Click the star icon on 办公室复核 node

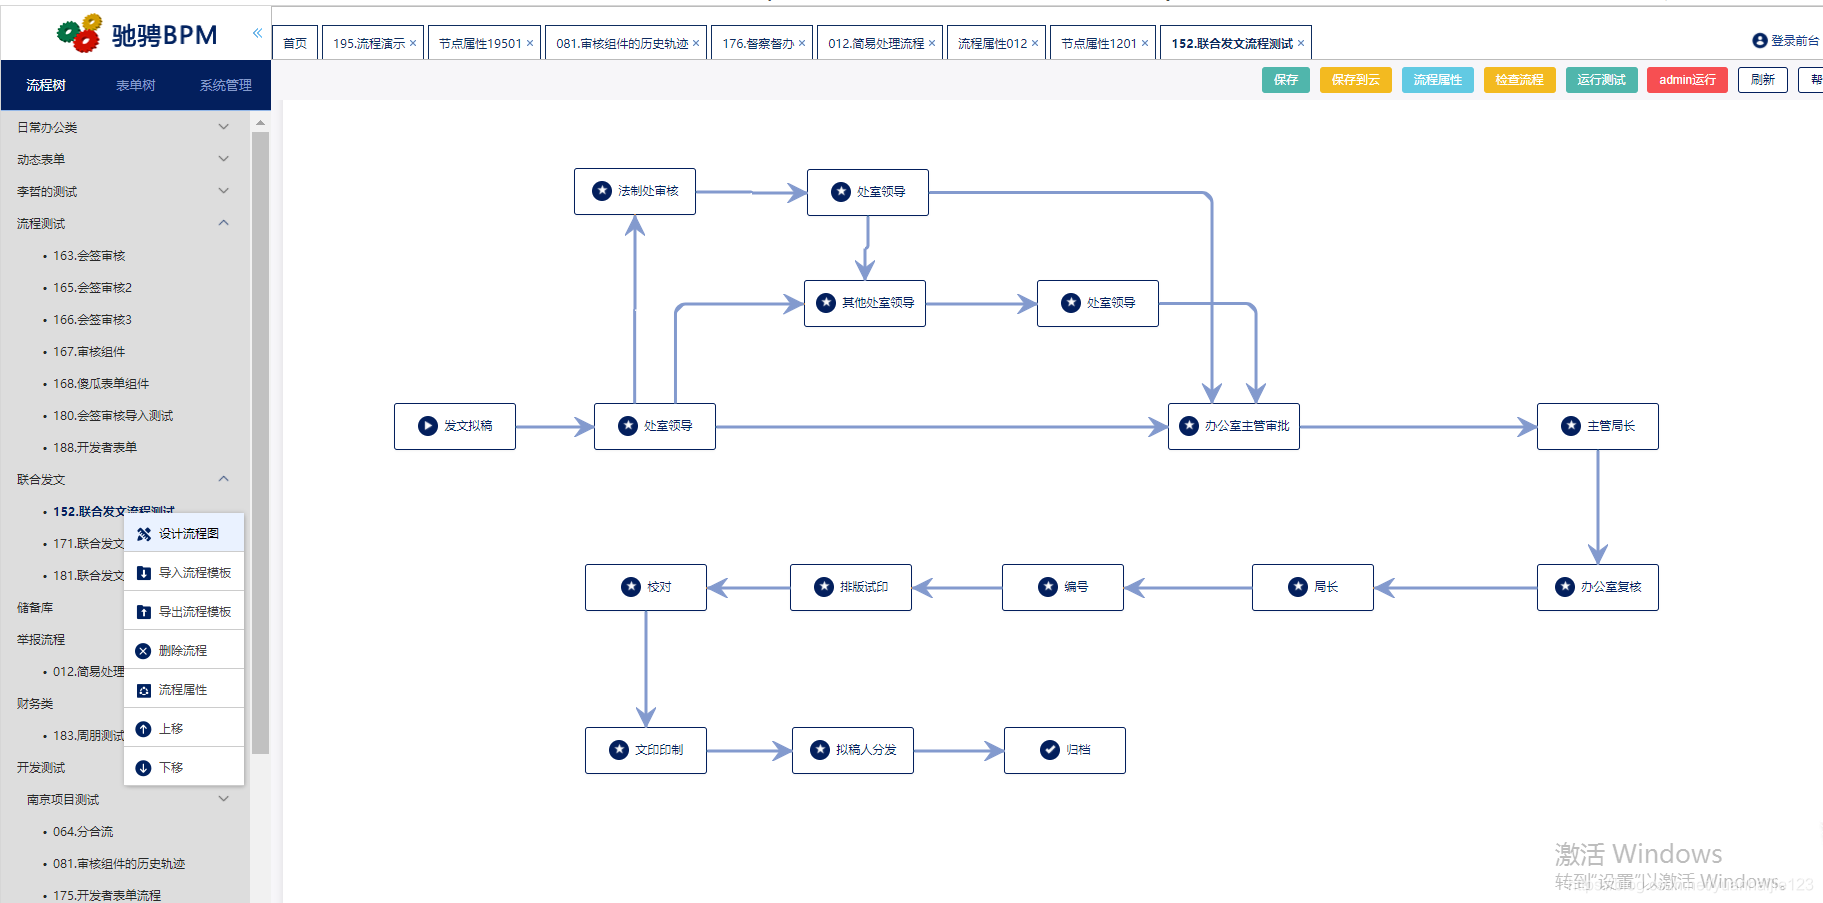click(x=1565, y=587)
